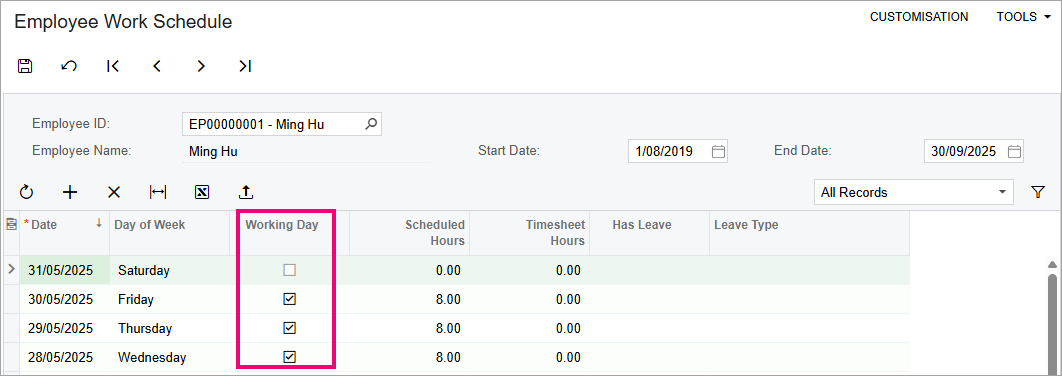Fit grid columns to width
The height and width of the screenshot is (376, 1062).
(x=158, y=192)
